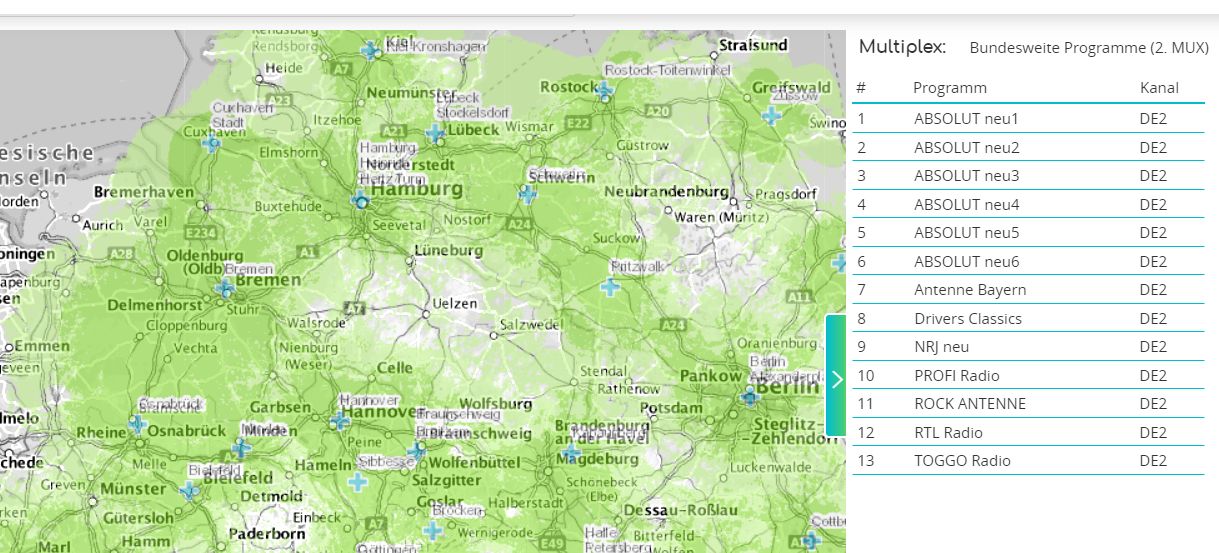Click the transmitter icon in Berlin
This screenshot has height=553, width=1219.
750,397
